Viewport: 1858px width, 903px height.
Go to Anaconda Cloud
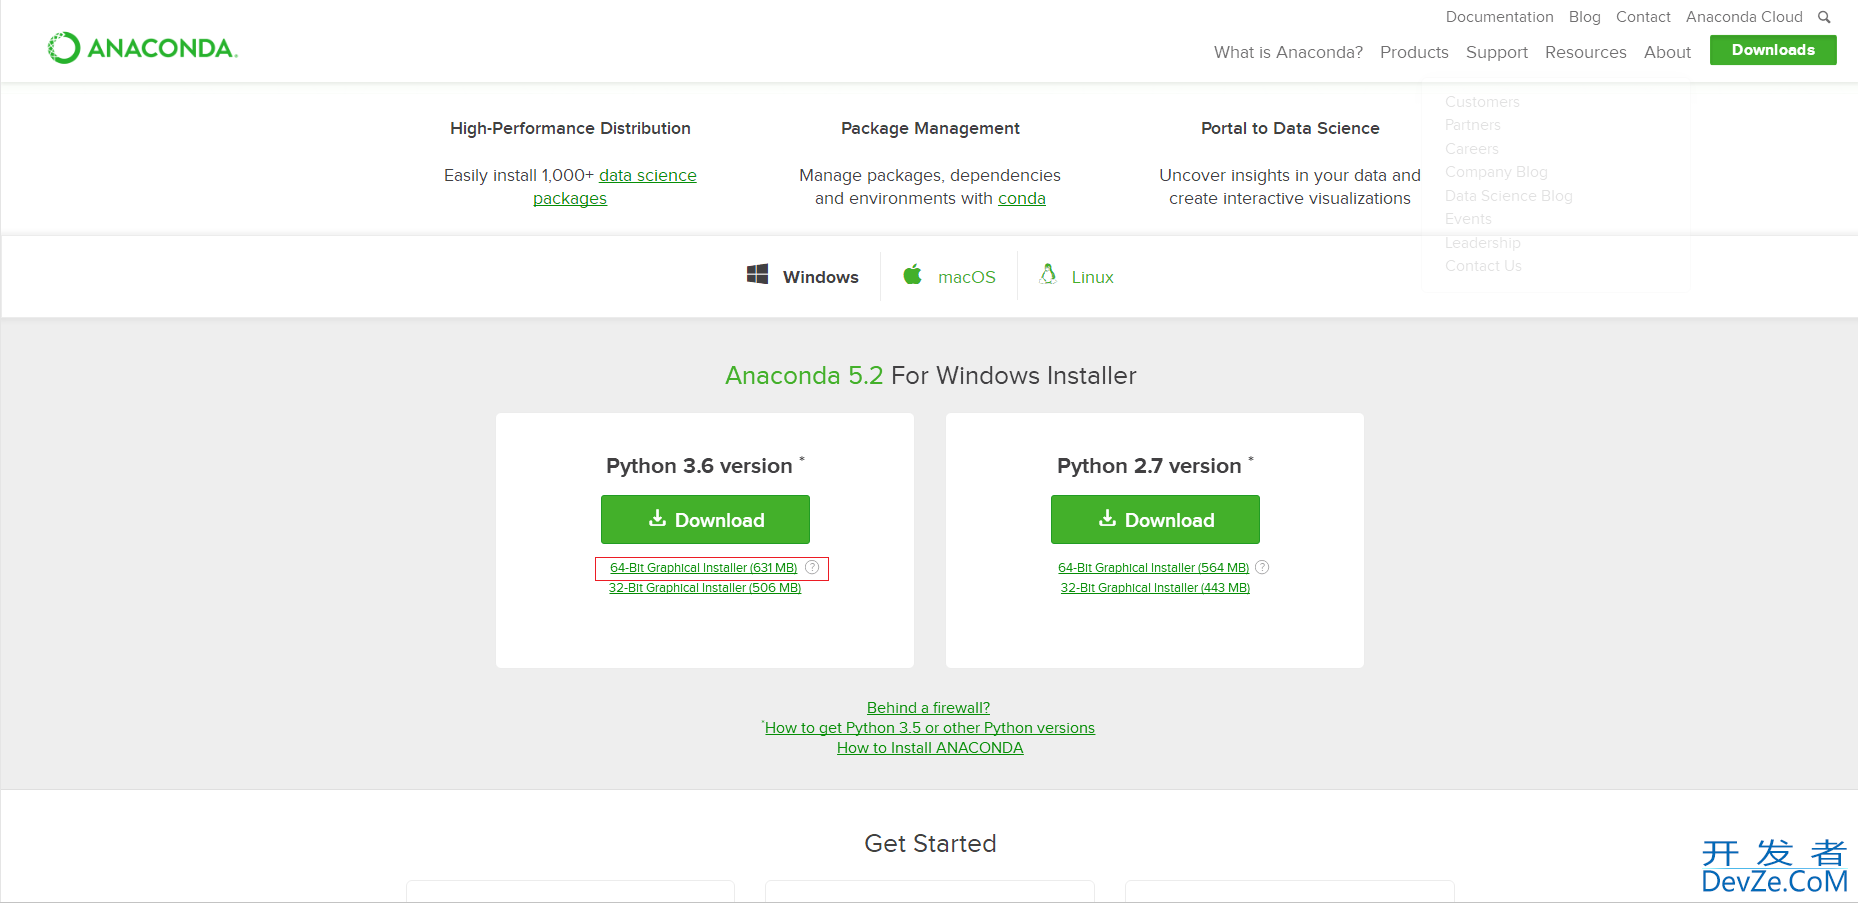(x=1744, y=17)
